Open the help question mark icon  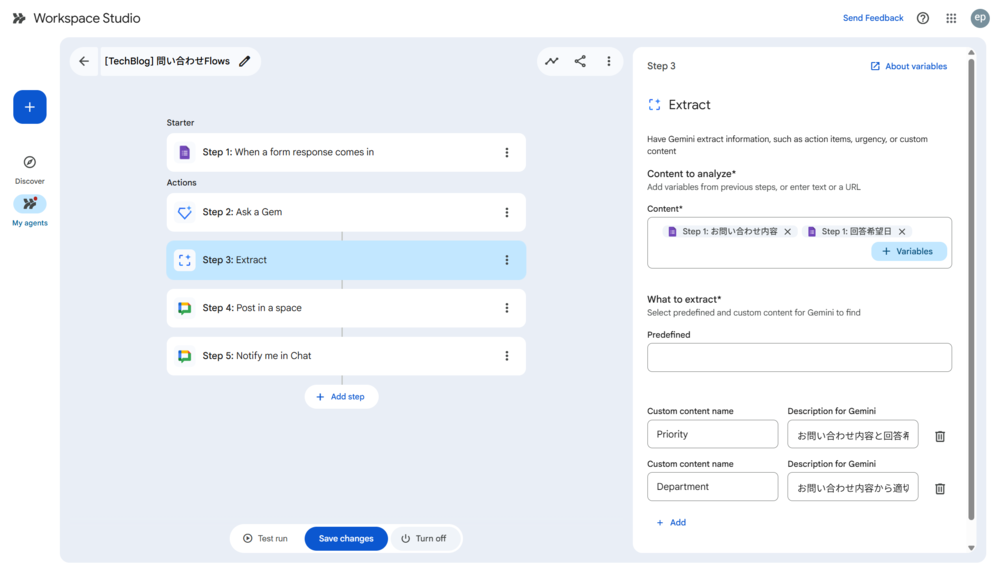pyautogui.click(x=923, y=18)
